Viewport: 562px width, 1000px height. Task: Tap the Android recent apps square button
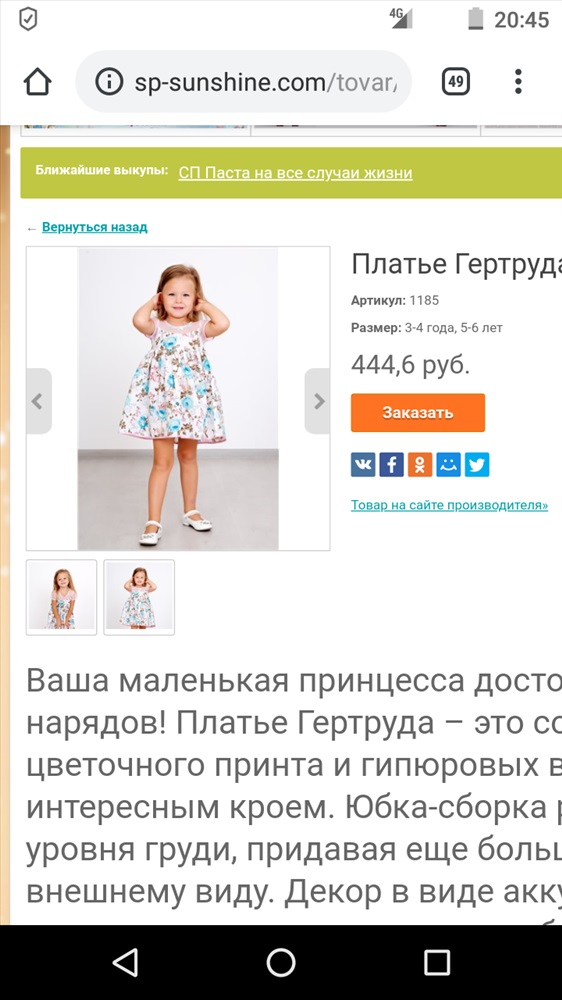[x=437, y=962]
